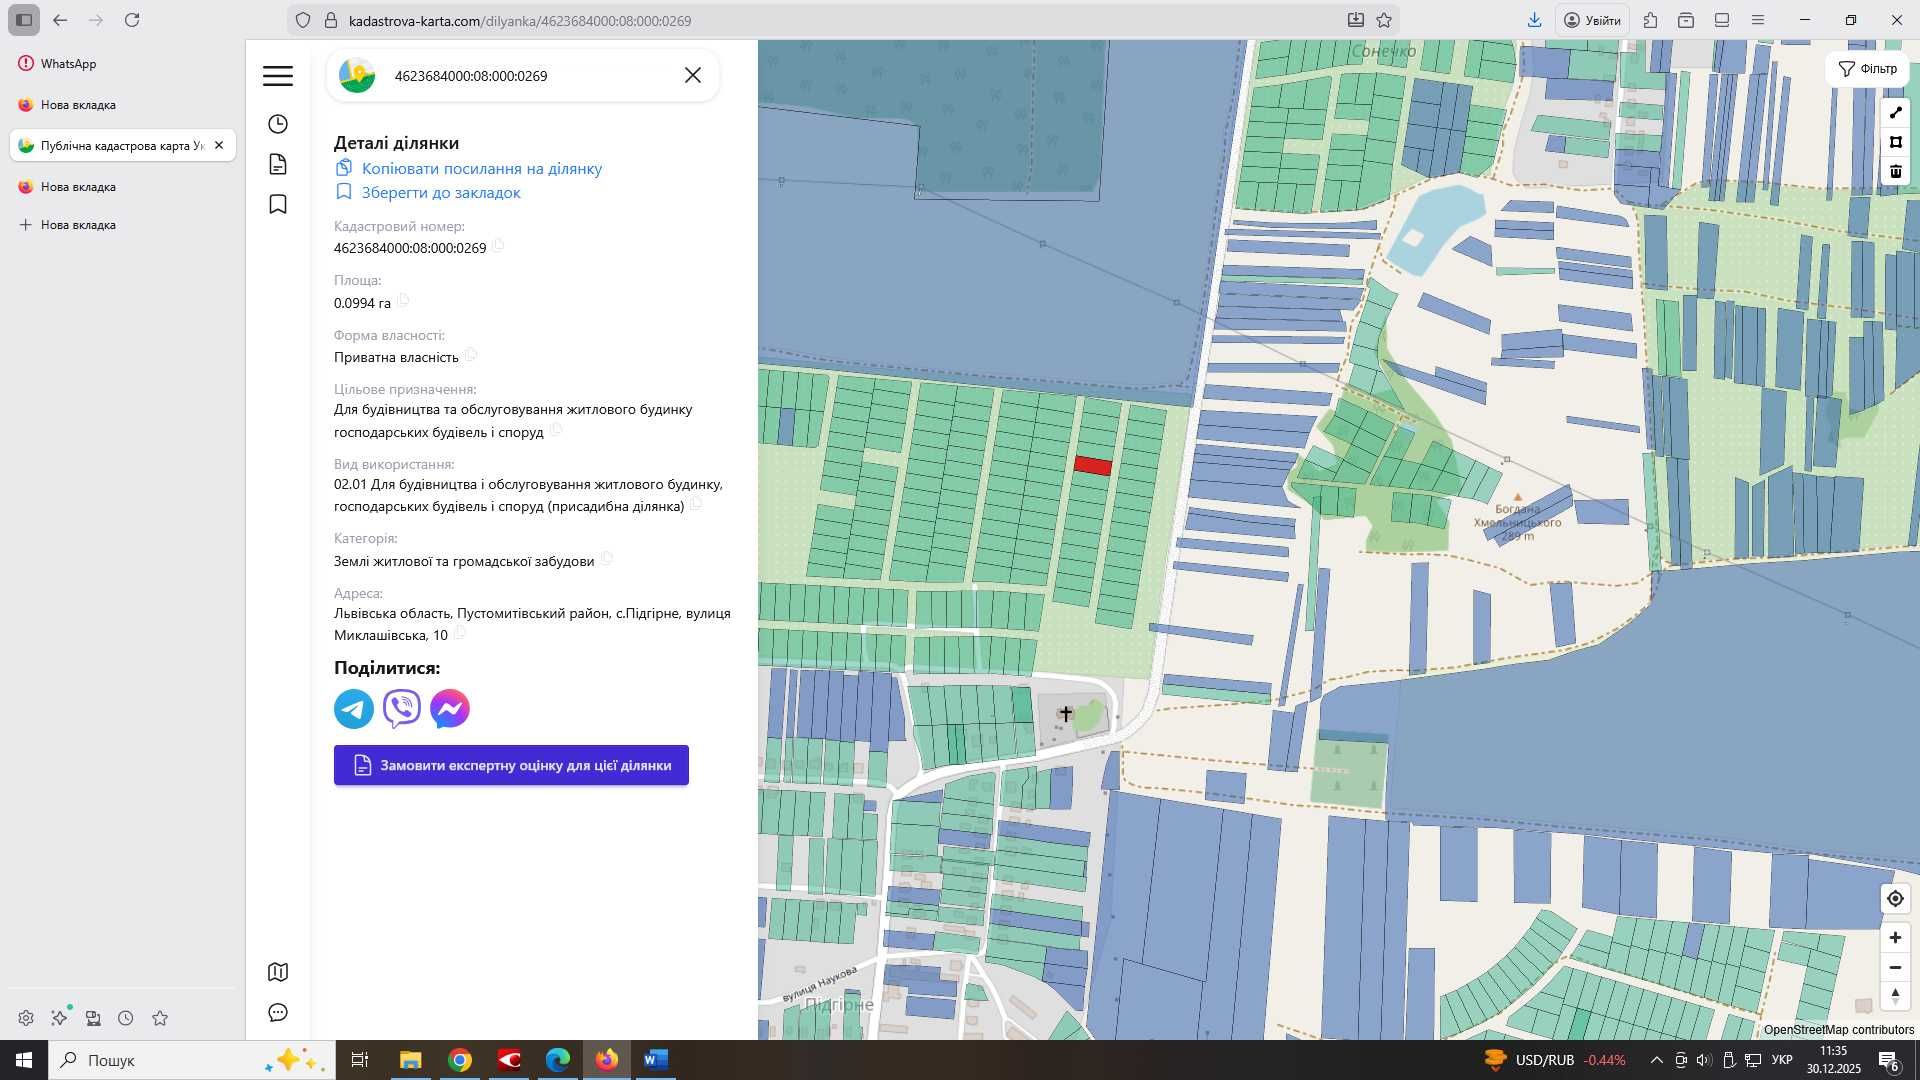1920x1080 pixels.
Task: Zoom in on the map
Action: [x=1895, y=938]
